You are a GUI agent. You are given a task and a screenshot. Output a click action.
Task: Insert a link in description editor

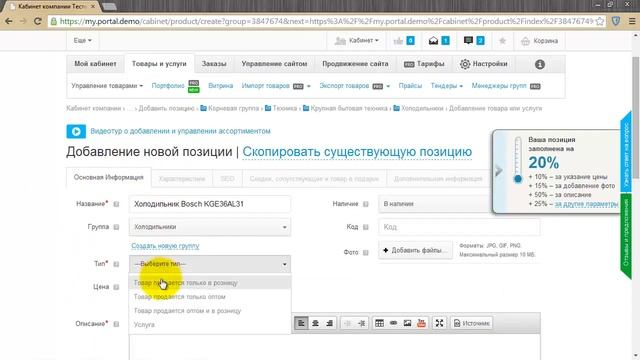[393, 323]
